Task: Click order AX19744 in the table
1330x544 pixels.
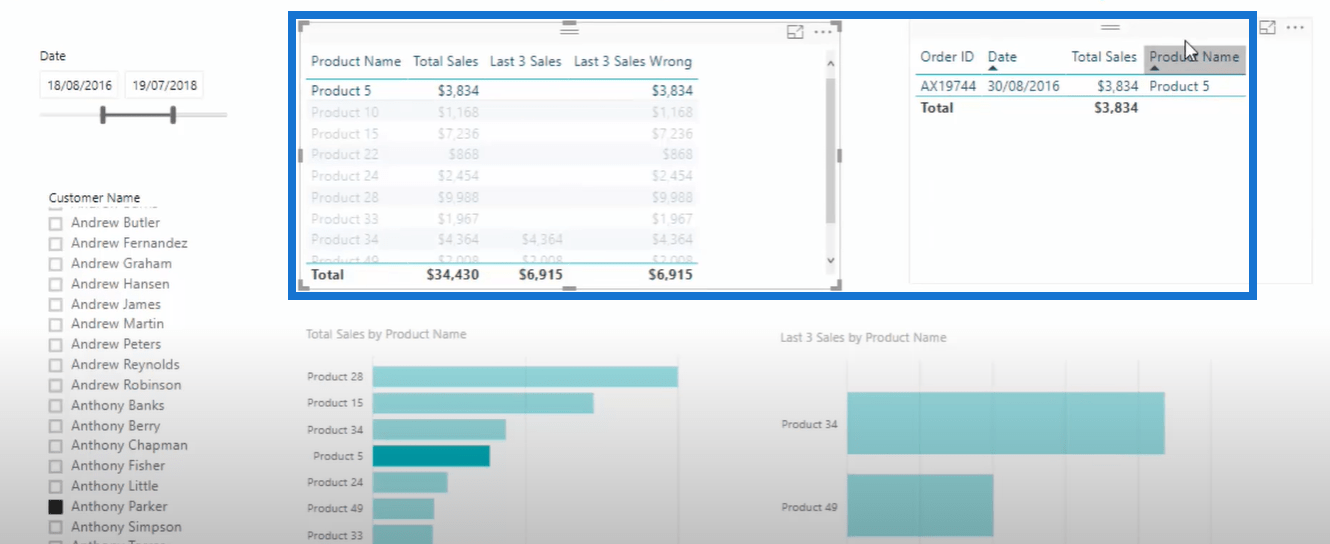Action: click(948, 86)
